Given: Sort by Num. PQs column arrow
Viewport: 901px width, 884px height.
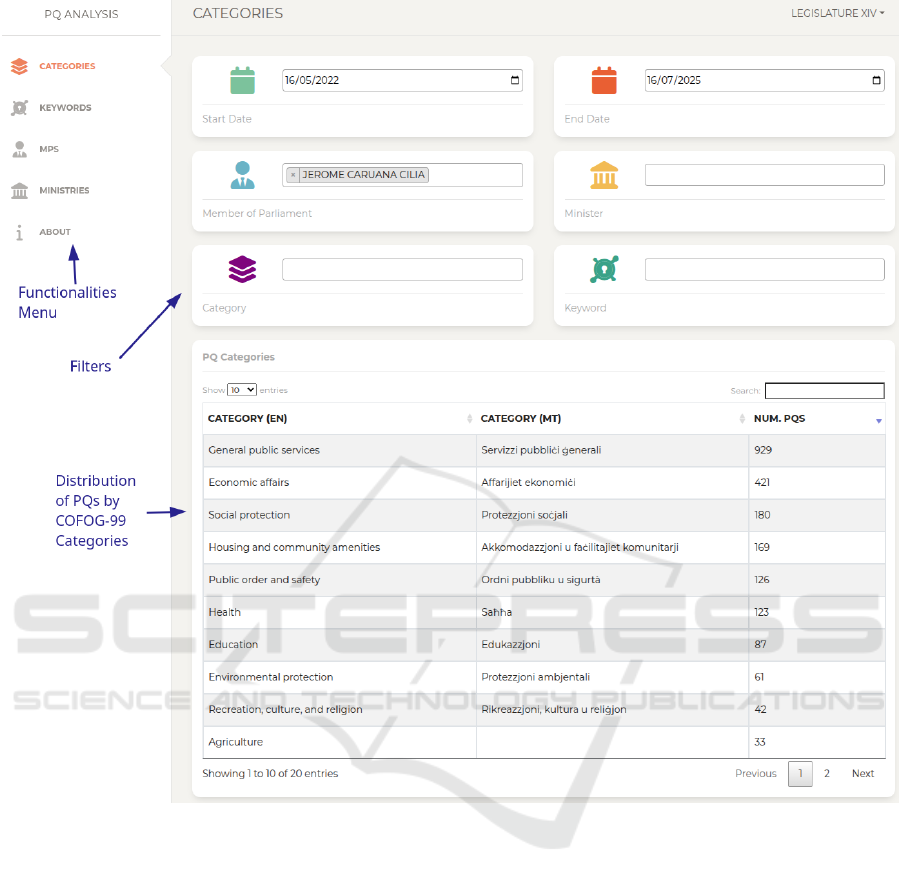Looking at the screenshot, I should click(x=878, y=420).
